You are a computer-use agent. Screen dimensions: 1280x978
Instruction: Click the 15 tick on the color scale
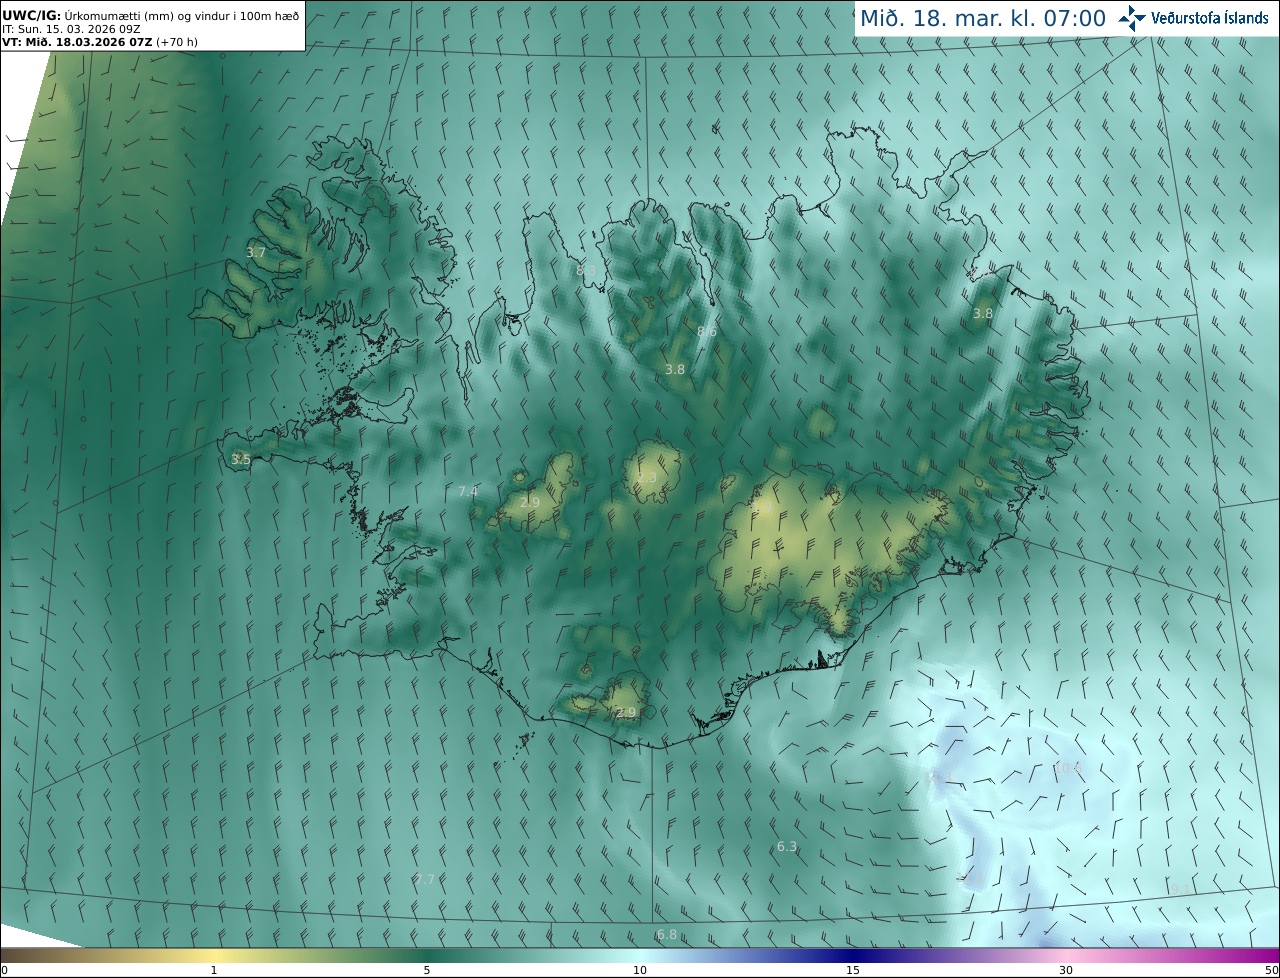point(853,970)
